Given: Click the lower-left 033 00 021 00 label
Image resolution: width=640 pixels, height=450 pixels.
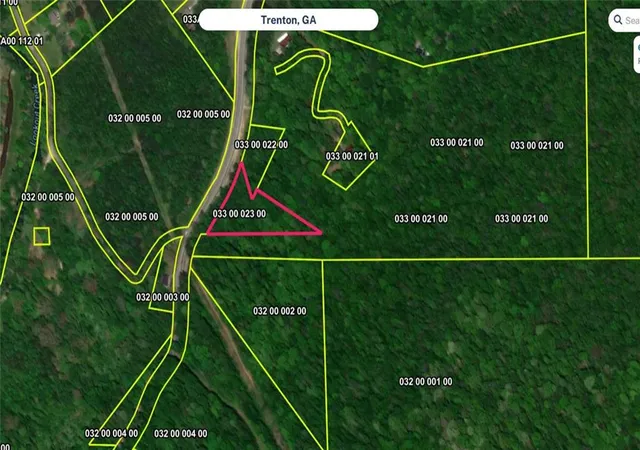Looking at the screenshot, I should (x=421, y=219).
